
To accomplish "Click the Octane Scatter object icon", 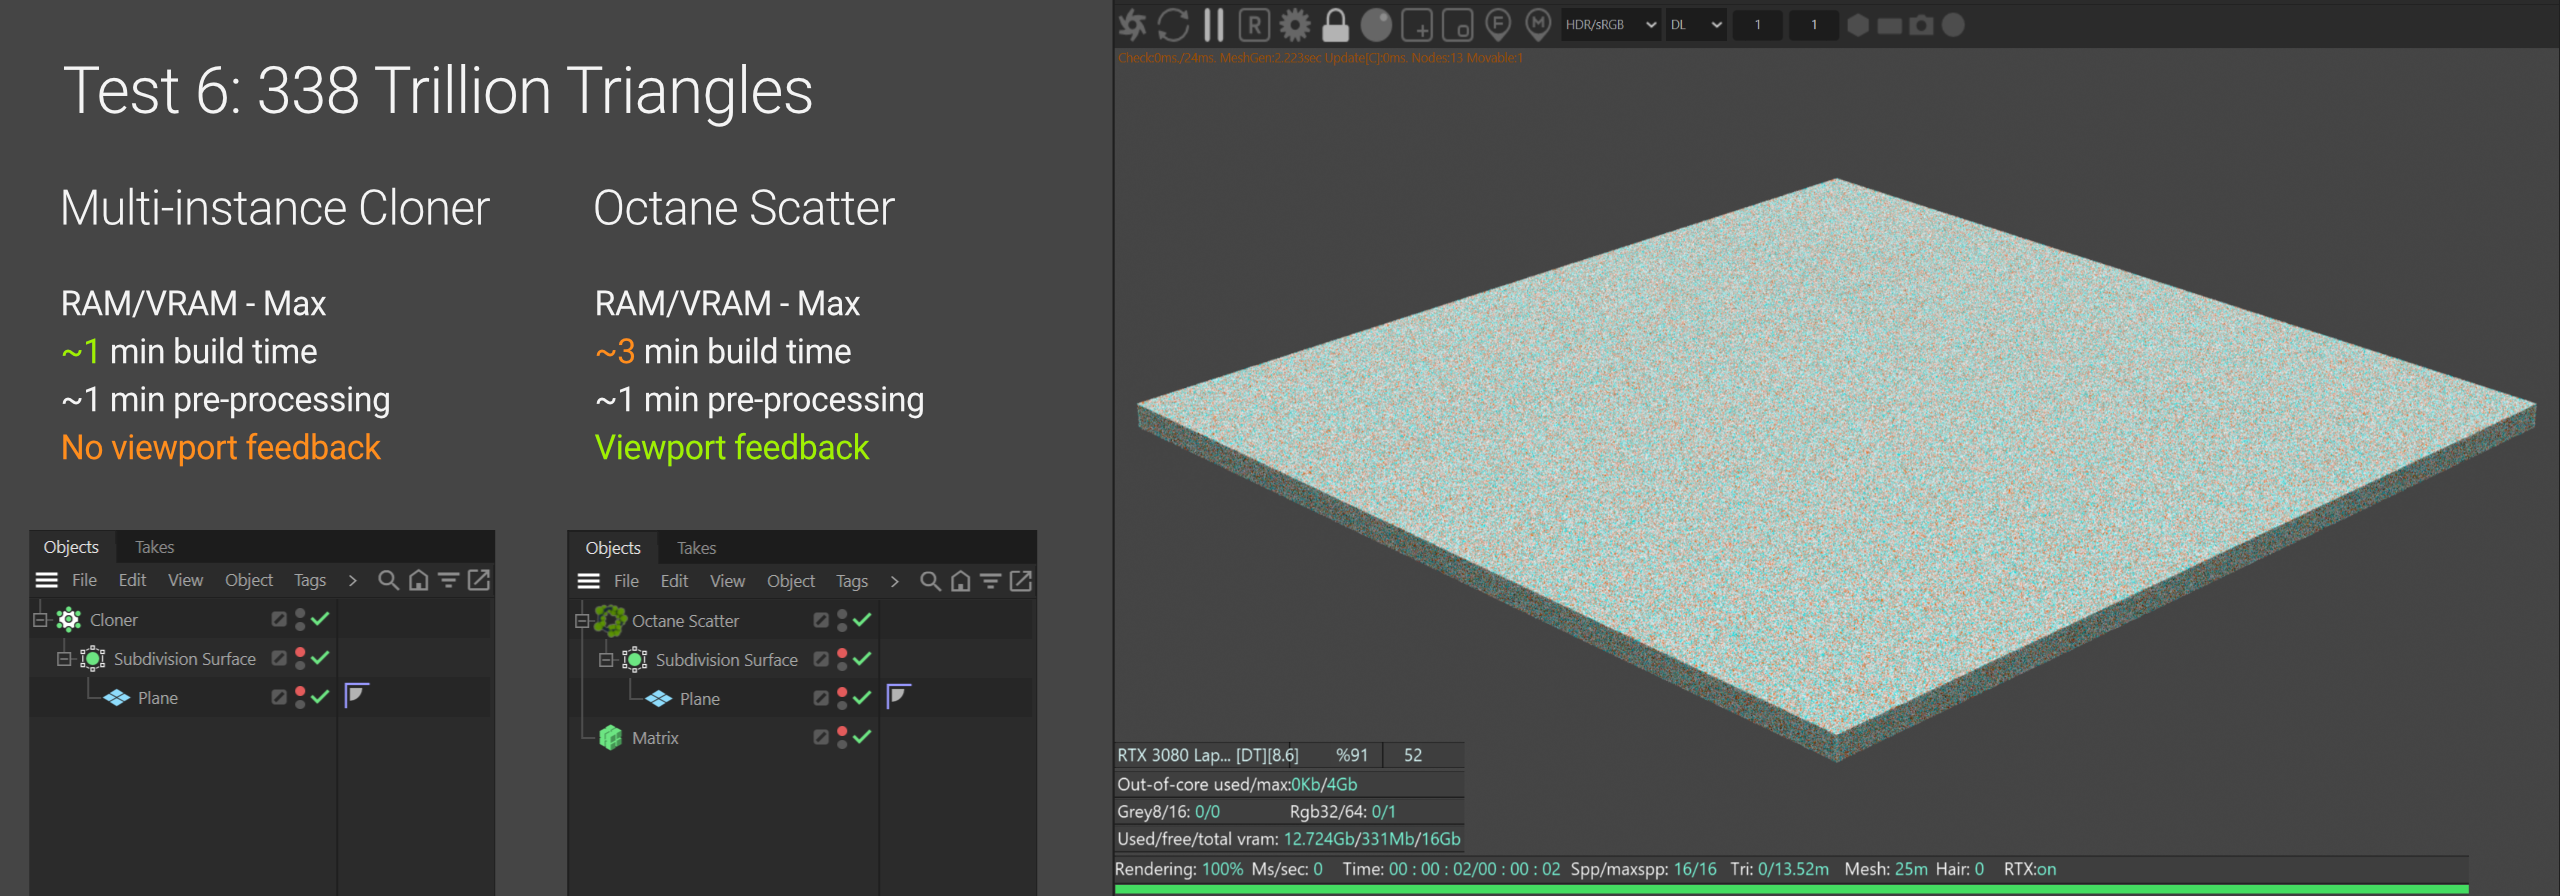I will (x=610, y=621).
